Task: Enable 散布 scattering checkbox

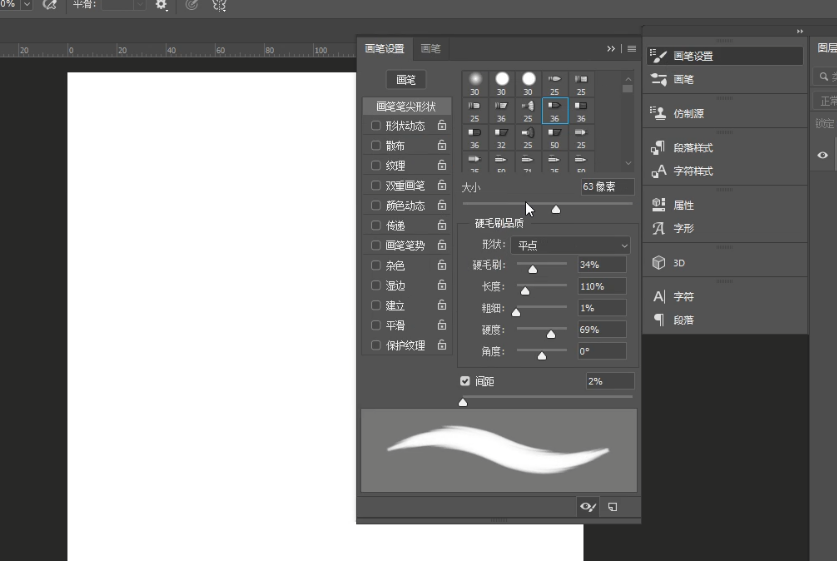Action: click(x=376, y=145)
